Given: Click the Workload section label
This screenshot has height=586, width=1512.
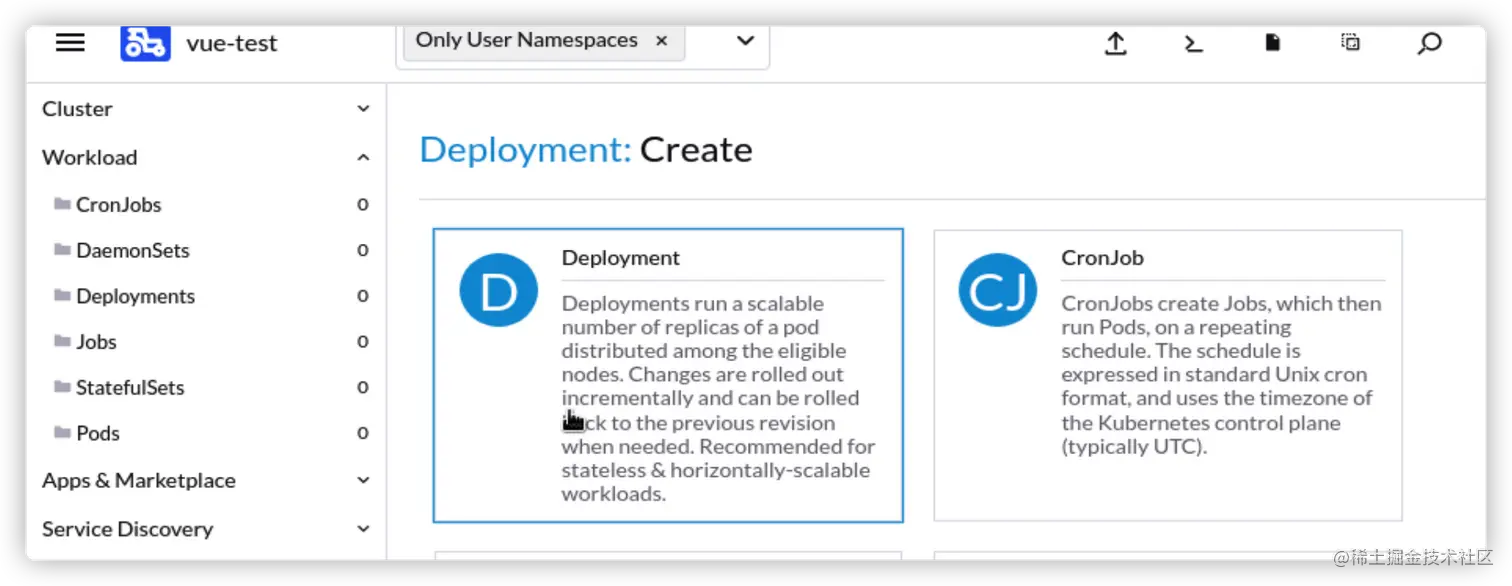Looking at the screenshot, I should pyautogui.click(x=89, y=158).
